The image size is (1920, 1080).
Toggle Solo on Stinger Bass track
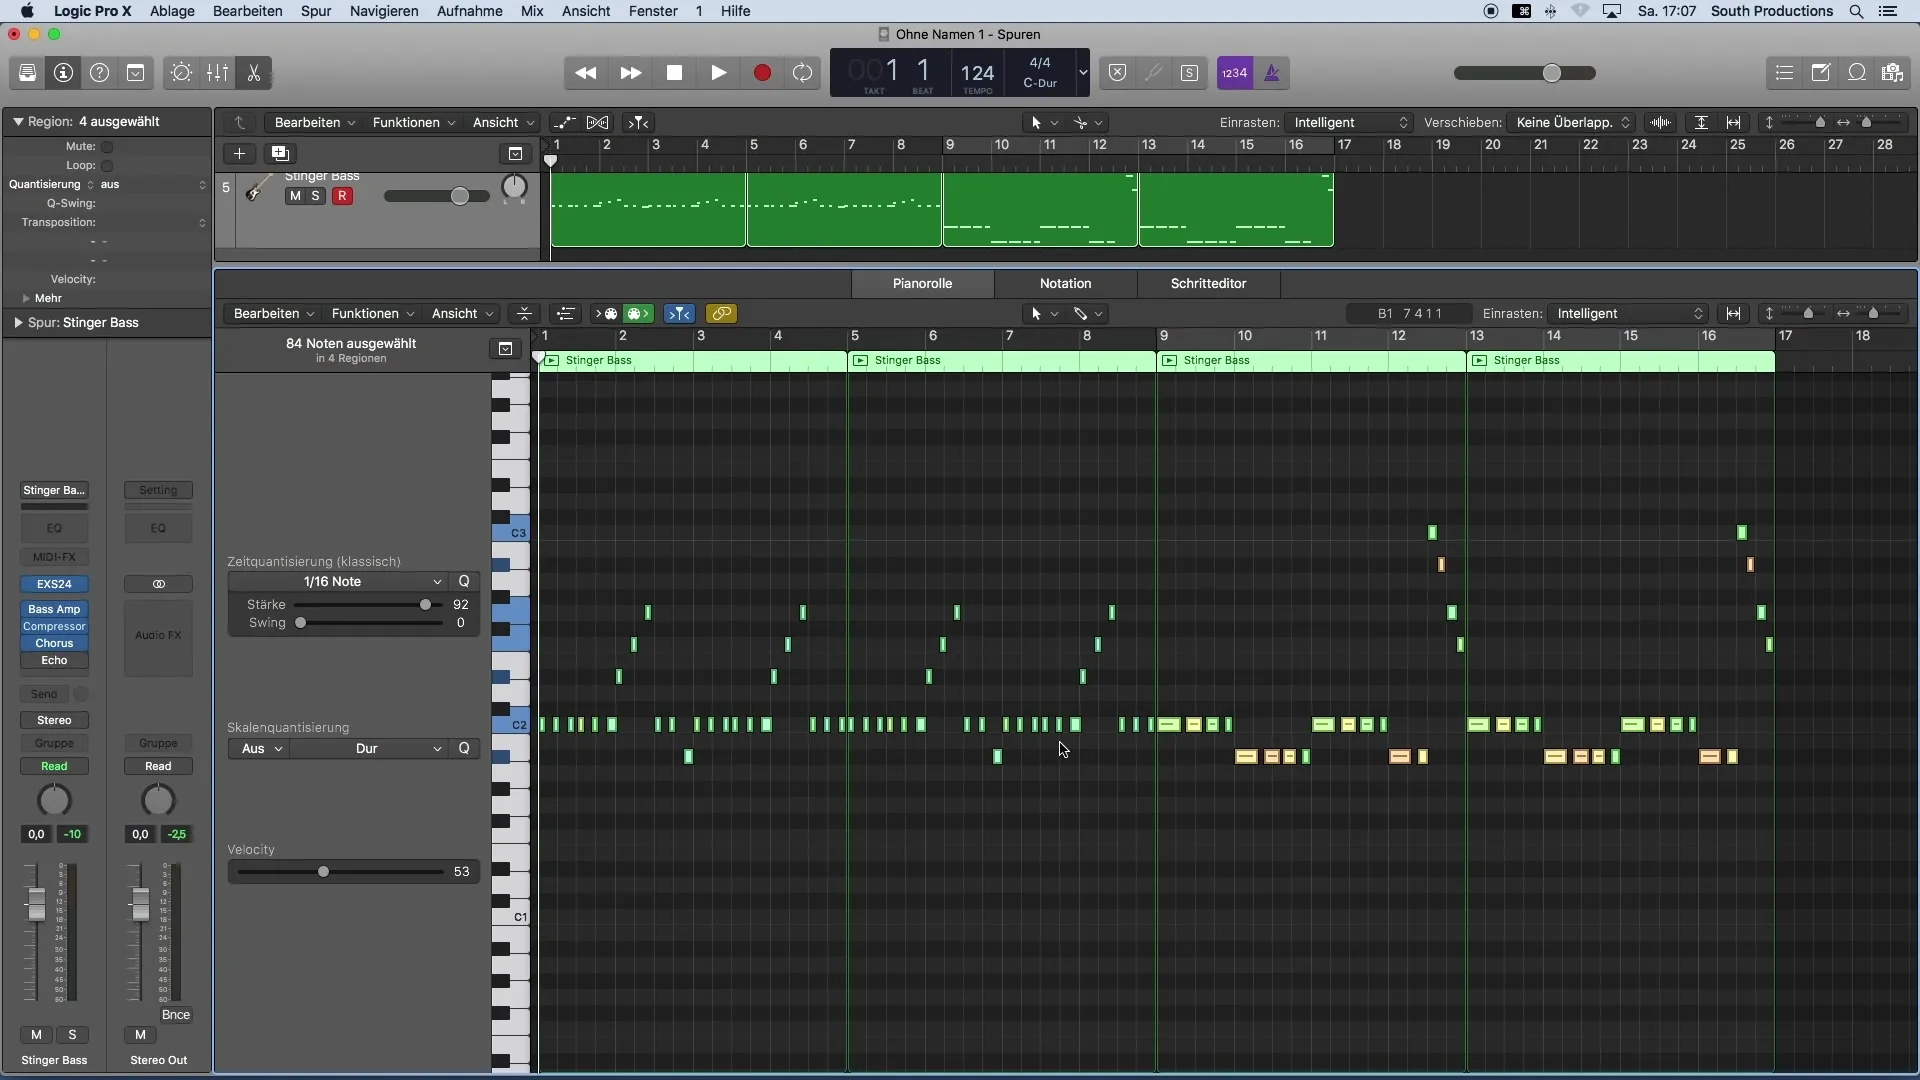[314, 195]
